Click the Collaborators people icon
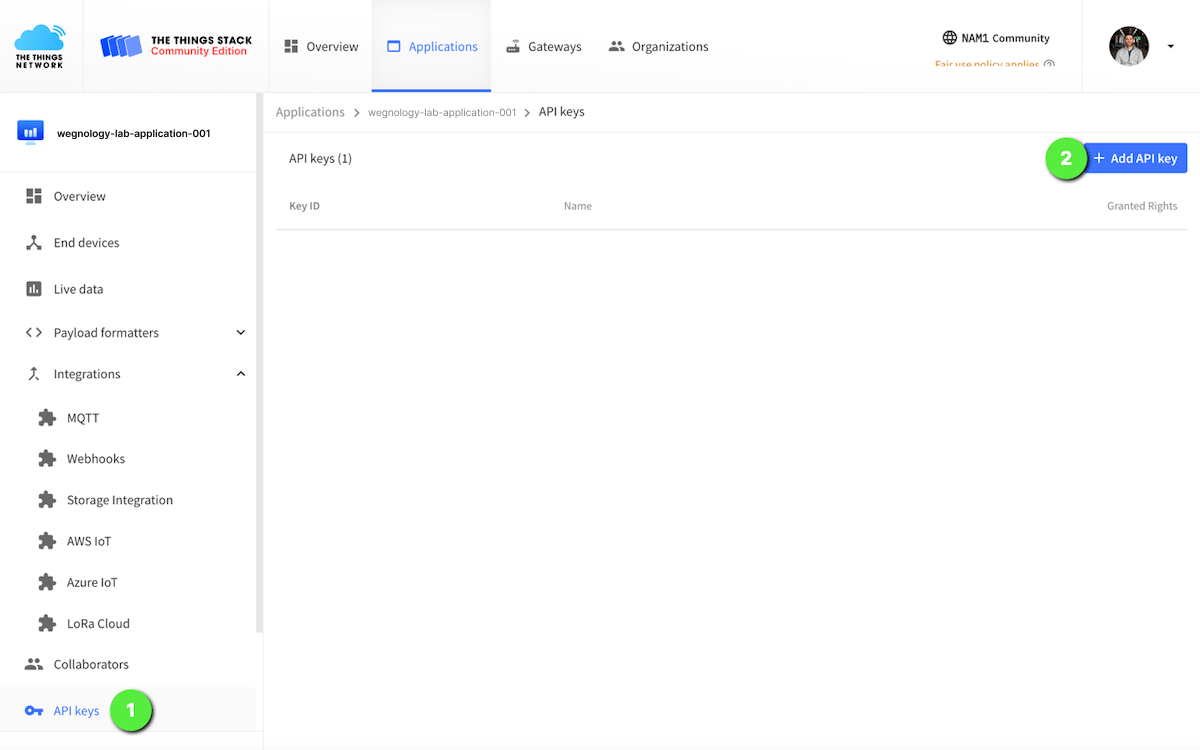The image size is (1200, 750). click(x=34, y=664)
